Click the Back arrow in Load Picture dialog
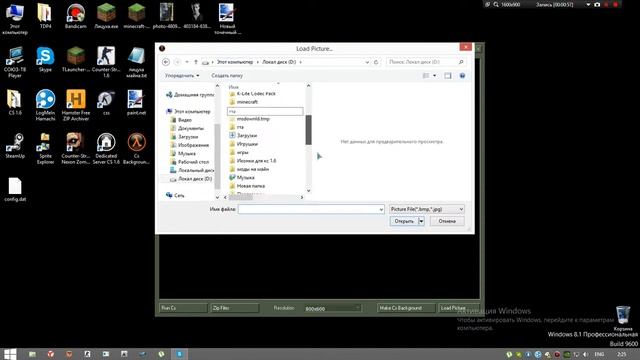This screenshot has width=640, height=360. pyautogui.click(x=166, y=62)
